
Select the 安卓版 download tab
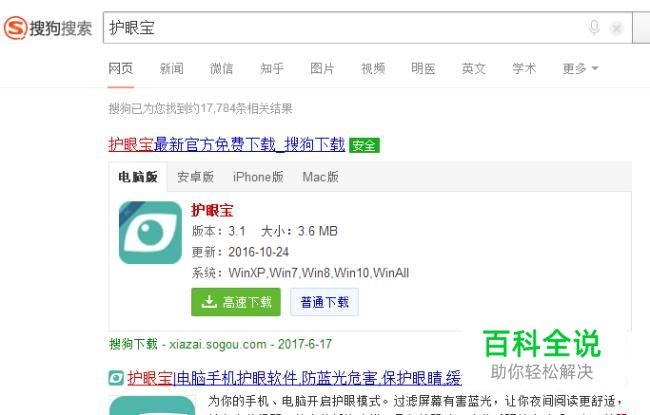[196, 177]
